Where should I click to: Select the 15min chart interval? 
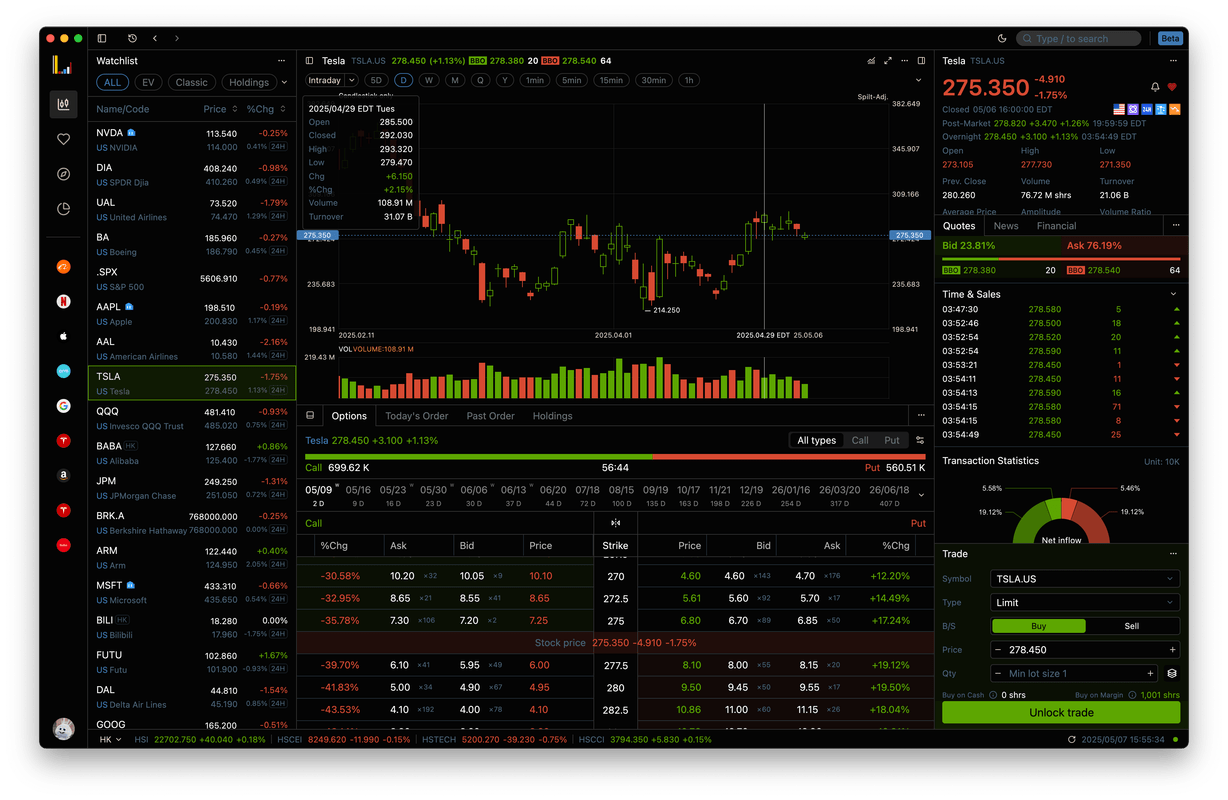click(611, 80)
